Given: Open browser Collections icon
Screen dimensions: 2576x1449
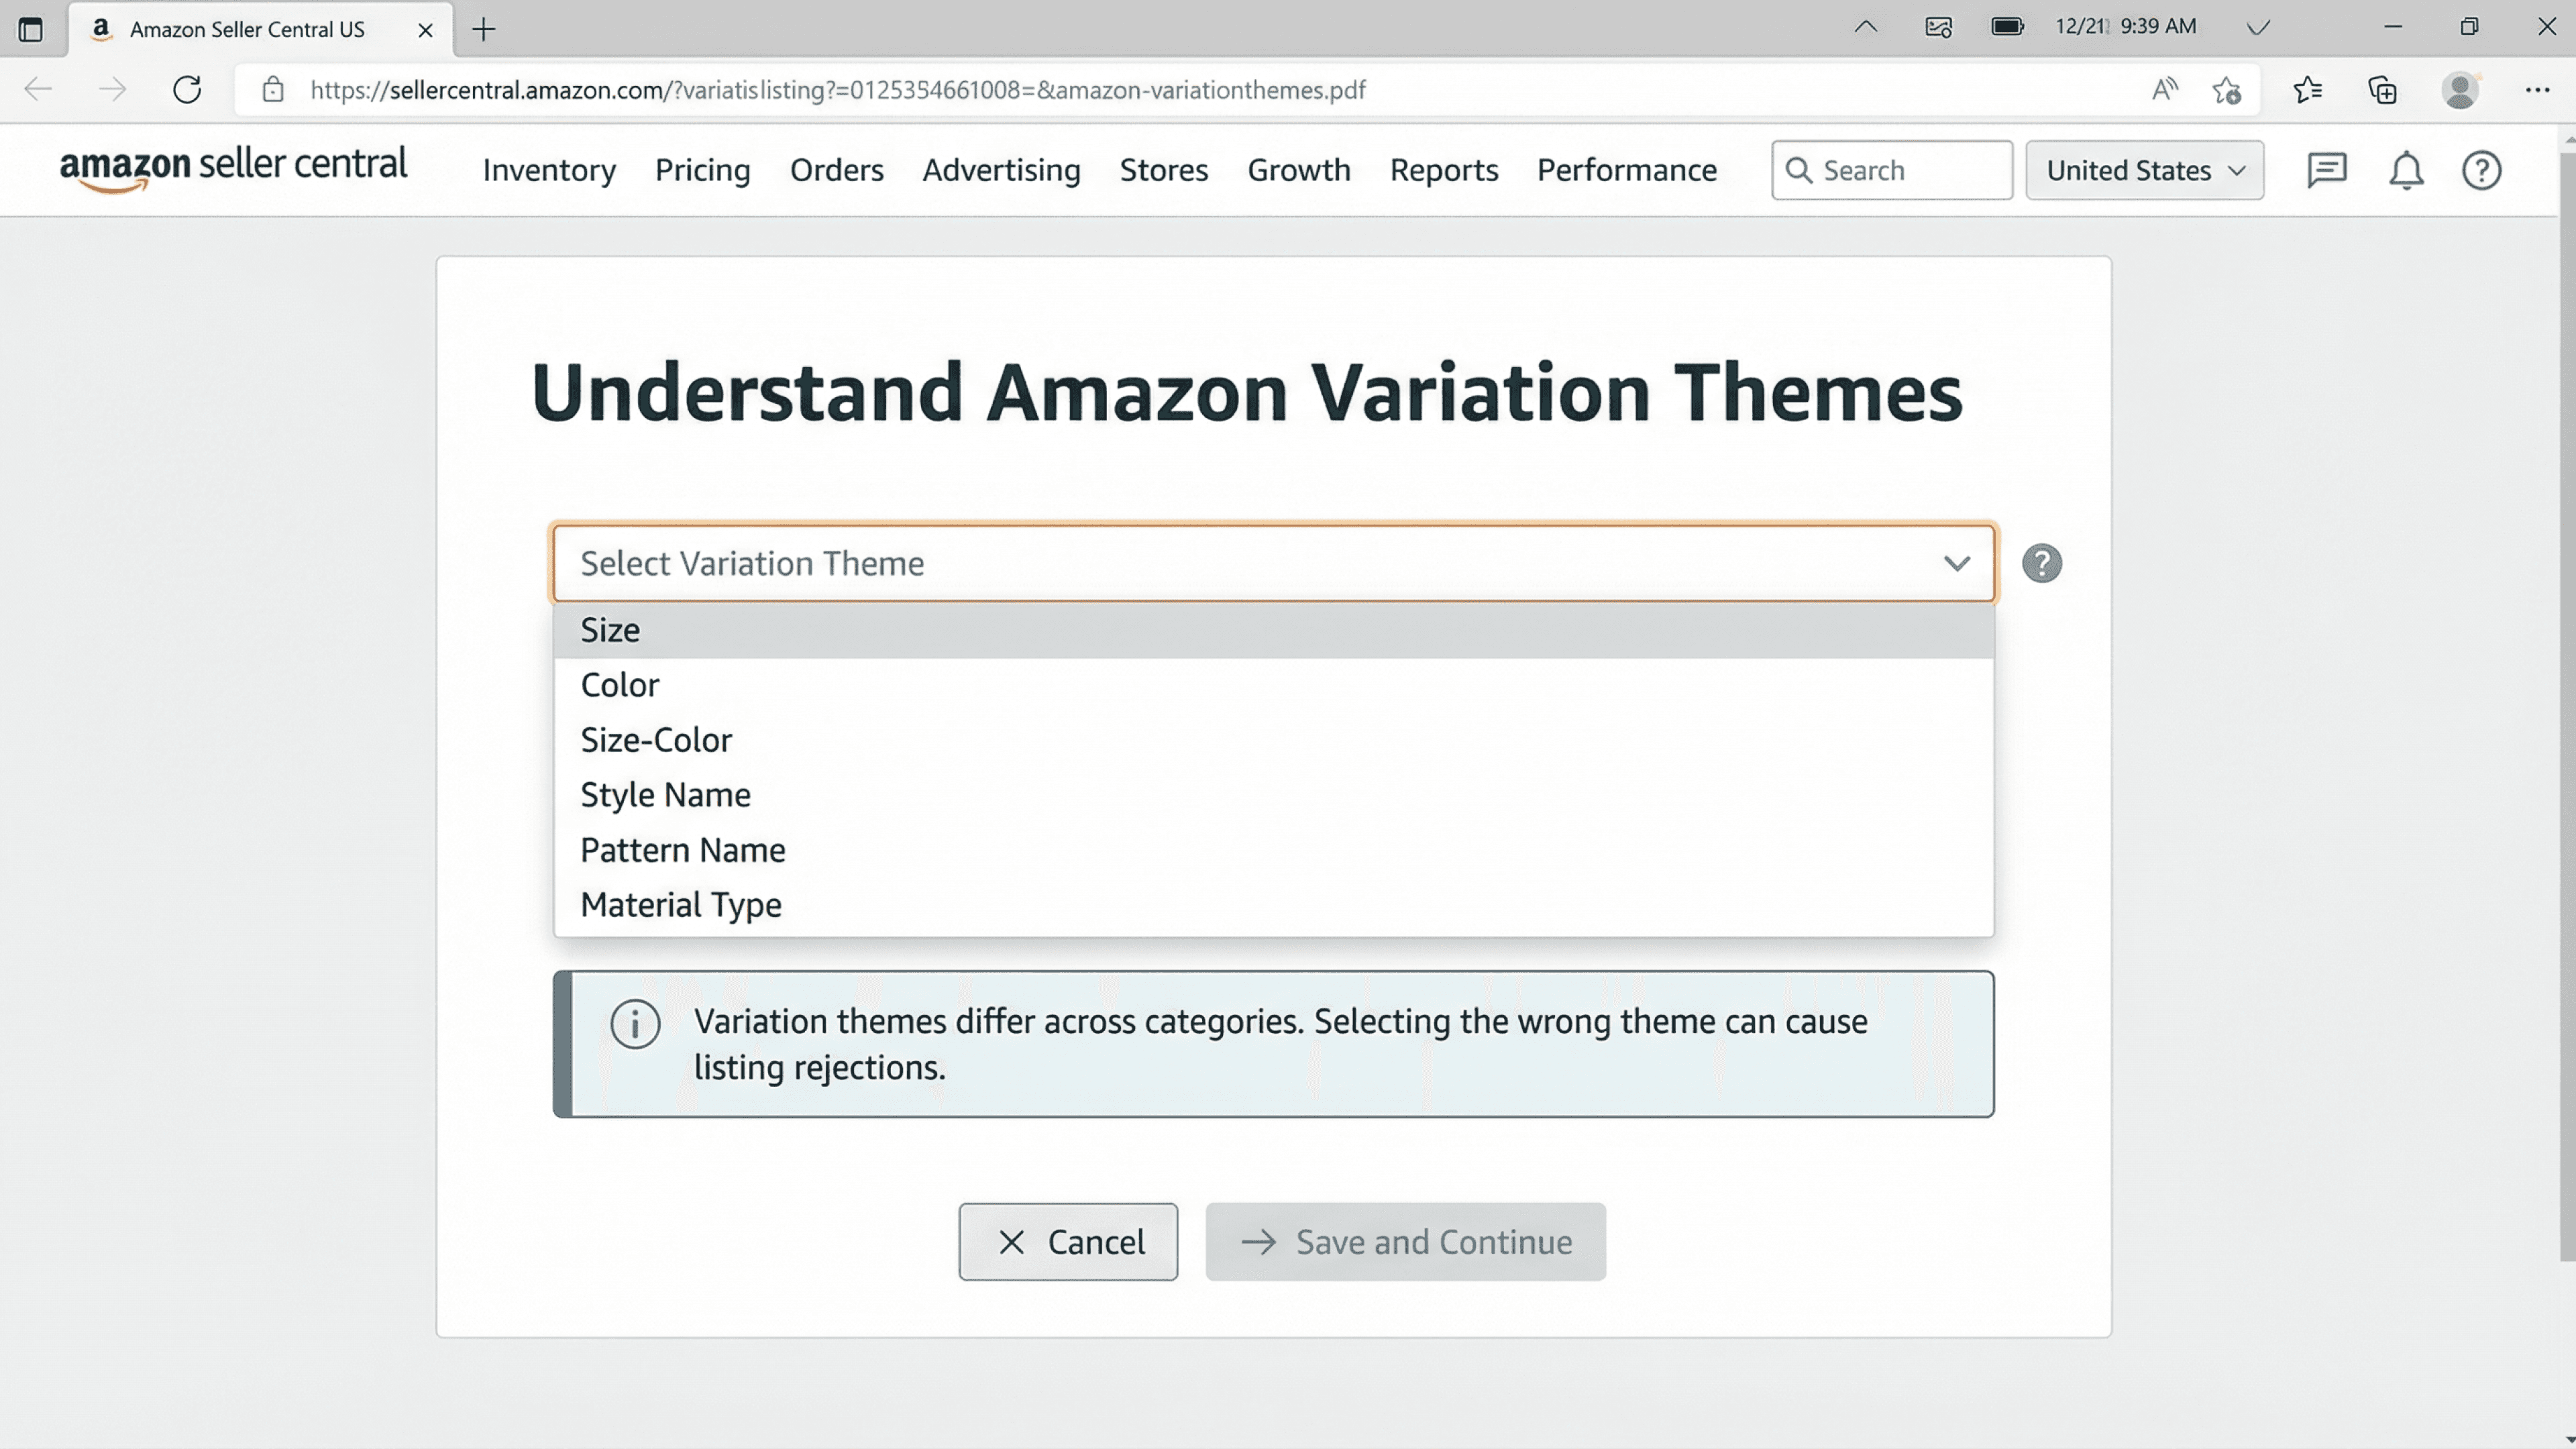Looking at the screenshot, I should [x=2383, y=90].
